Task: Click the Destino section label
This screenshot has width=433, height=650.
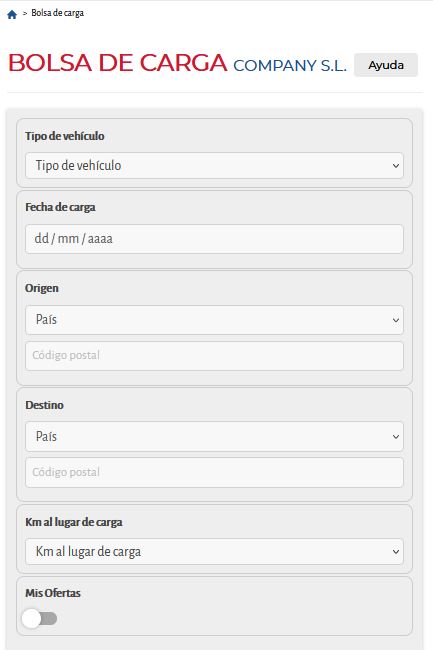Action: 44,405
